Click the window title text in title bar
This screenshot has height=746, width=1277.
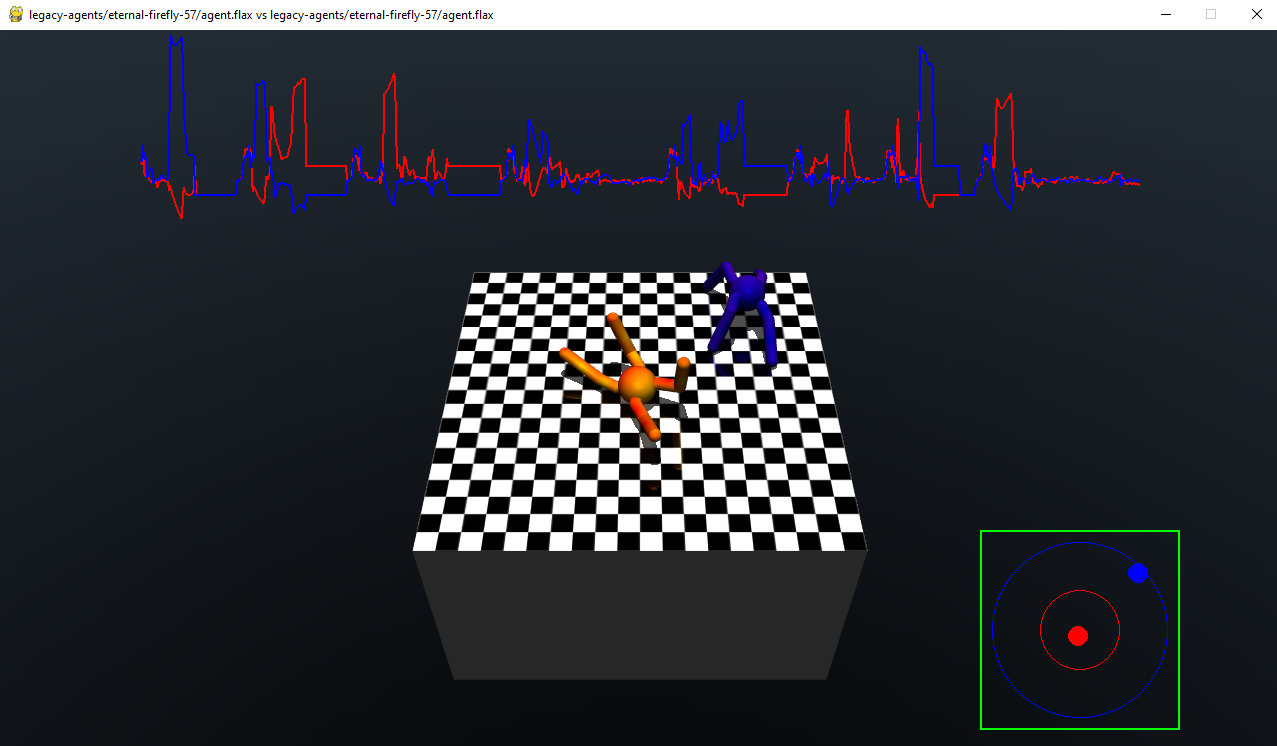coord(260,15)
